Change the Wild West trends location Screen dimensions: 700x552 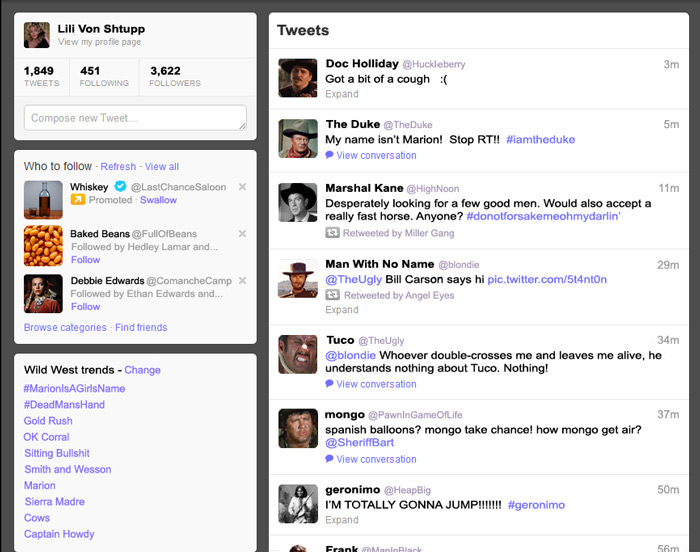click(142, 370)
